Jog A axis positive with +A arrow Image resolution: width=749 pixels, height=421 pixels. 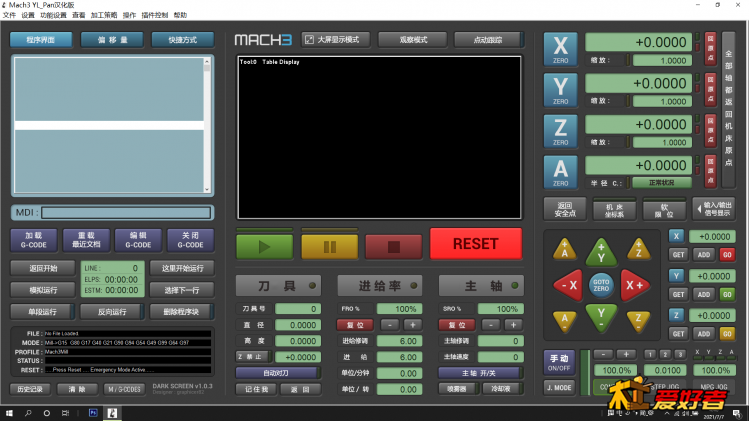pos(565,249)
